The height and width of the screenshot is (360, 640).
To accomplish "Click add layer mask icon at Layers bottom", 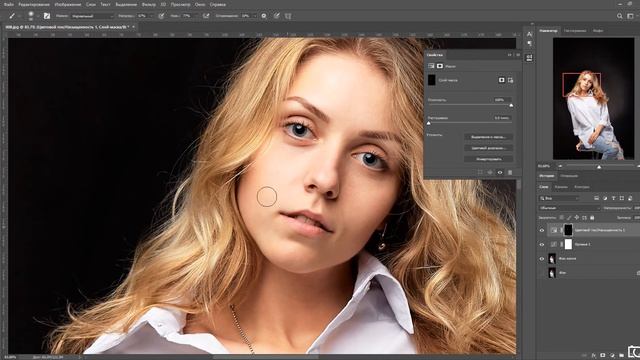I will tap(603, 356).
